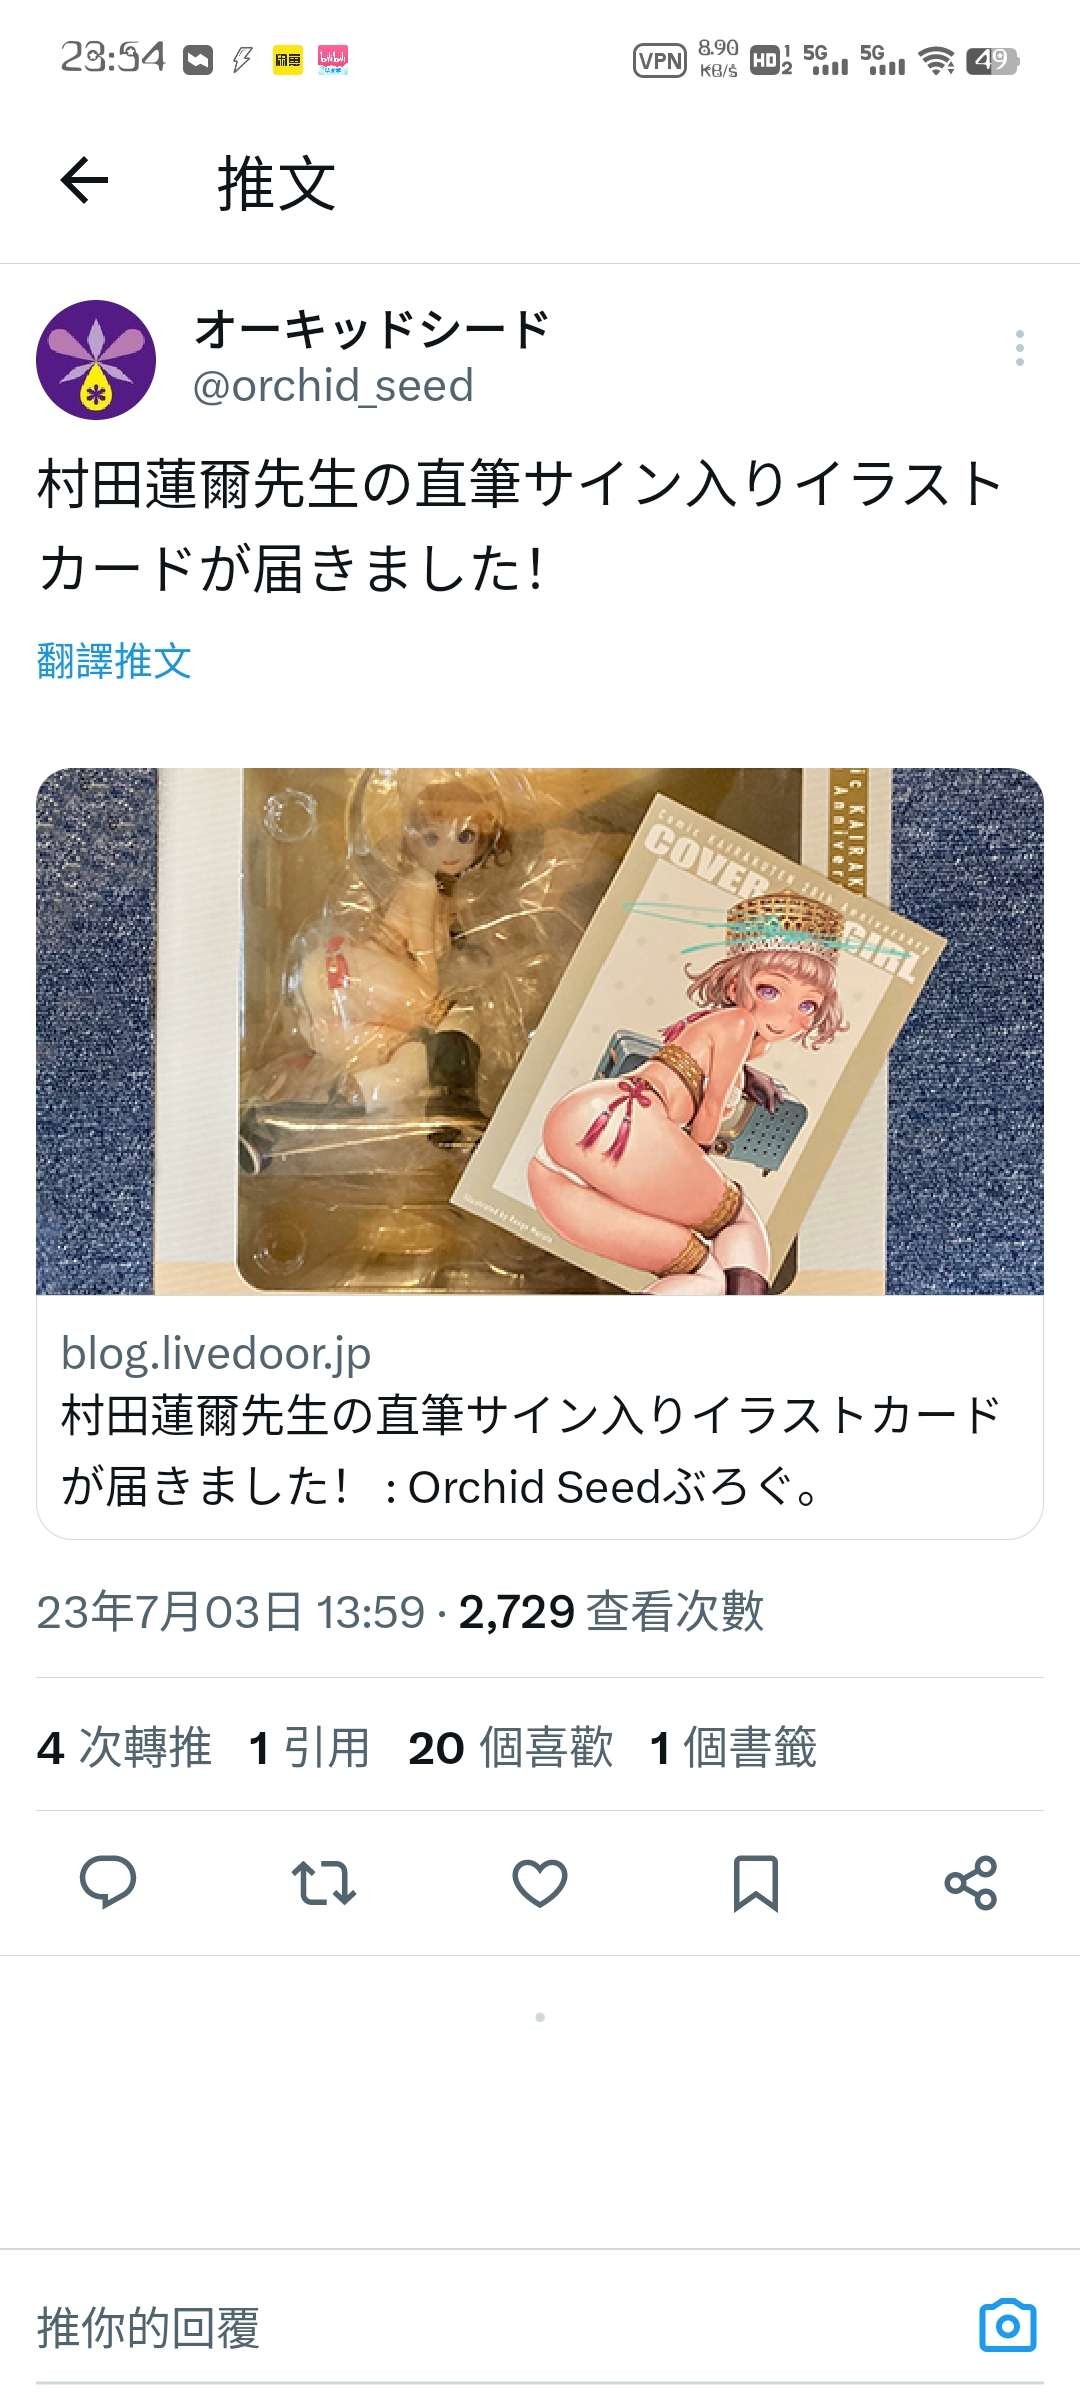Tap the reply speech bubble icon

pos(108,1883)
